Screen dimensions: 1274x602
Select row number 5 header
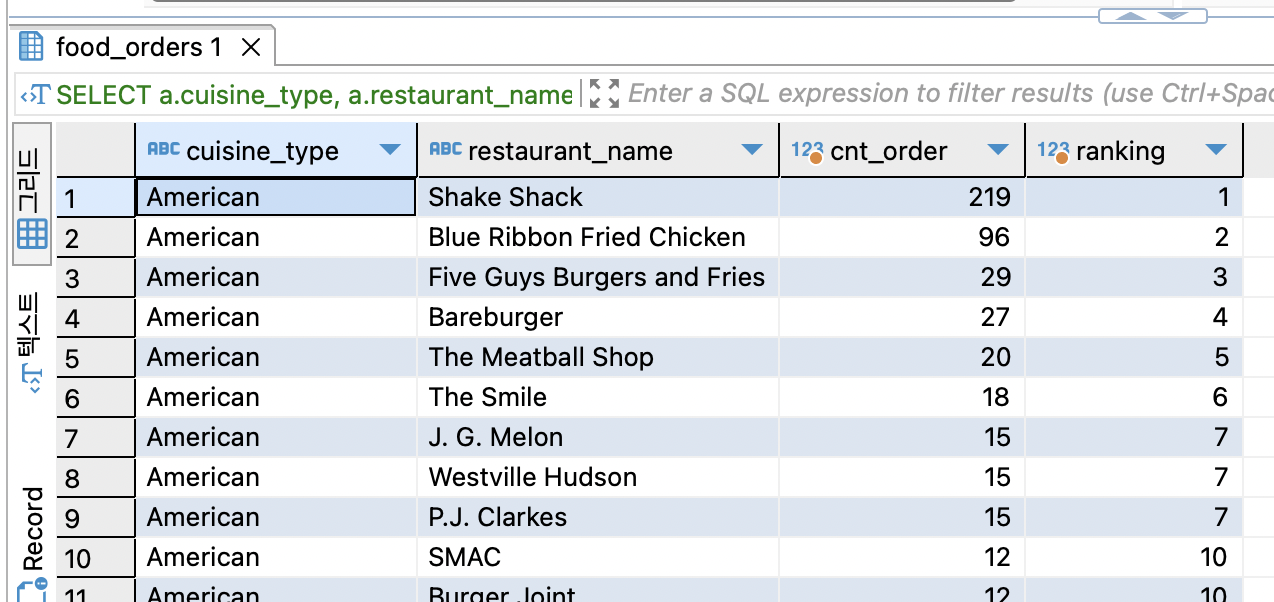click(96, 357)
